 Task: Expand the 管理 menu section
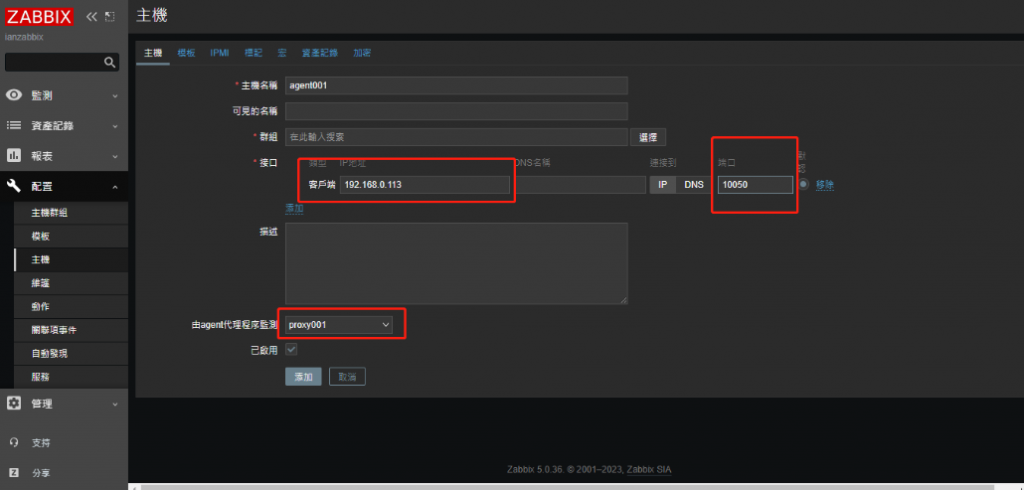(x=64, y=404)
